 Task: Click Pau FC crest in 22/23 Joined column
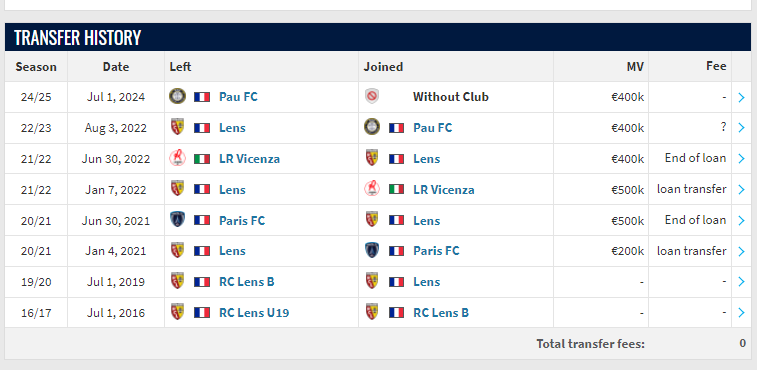372,127
